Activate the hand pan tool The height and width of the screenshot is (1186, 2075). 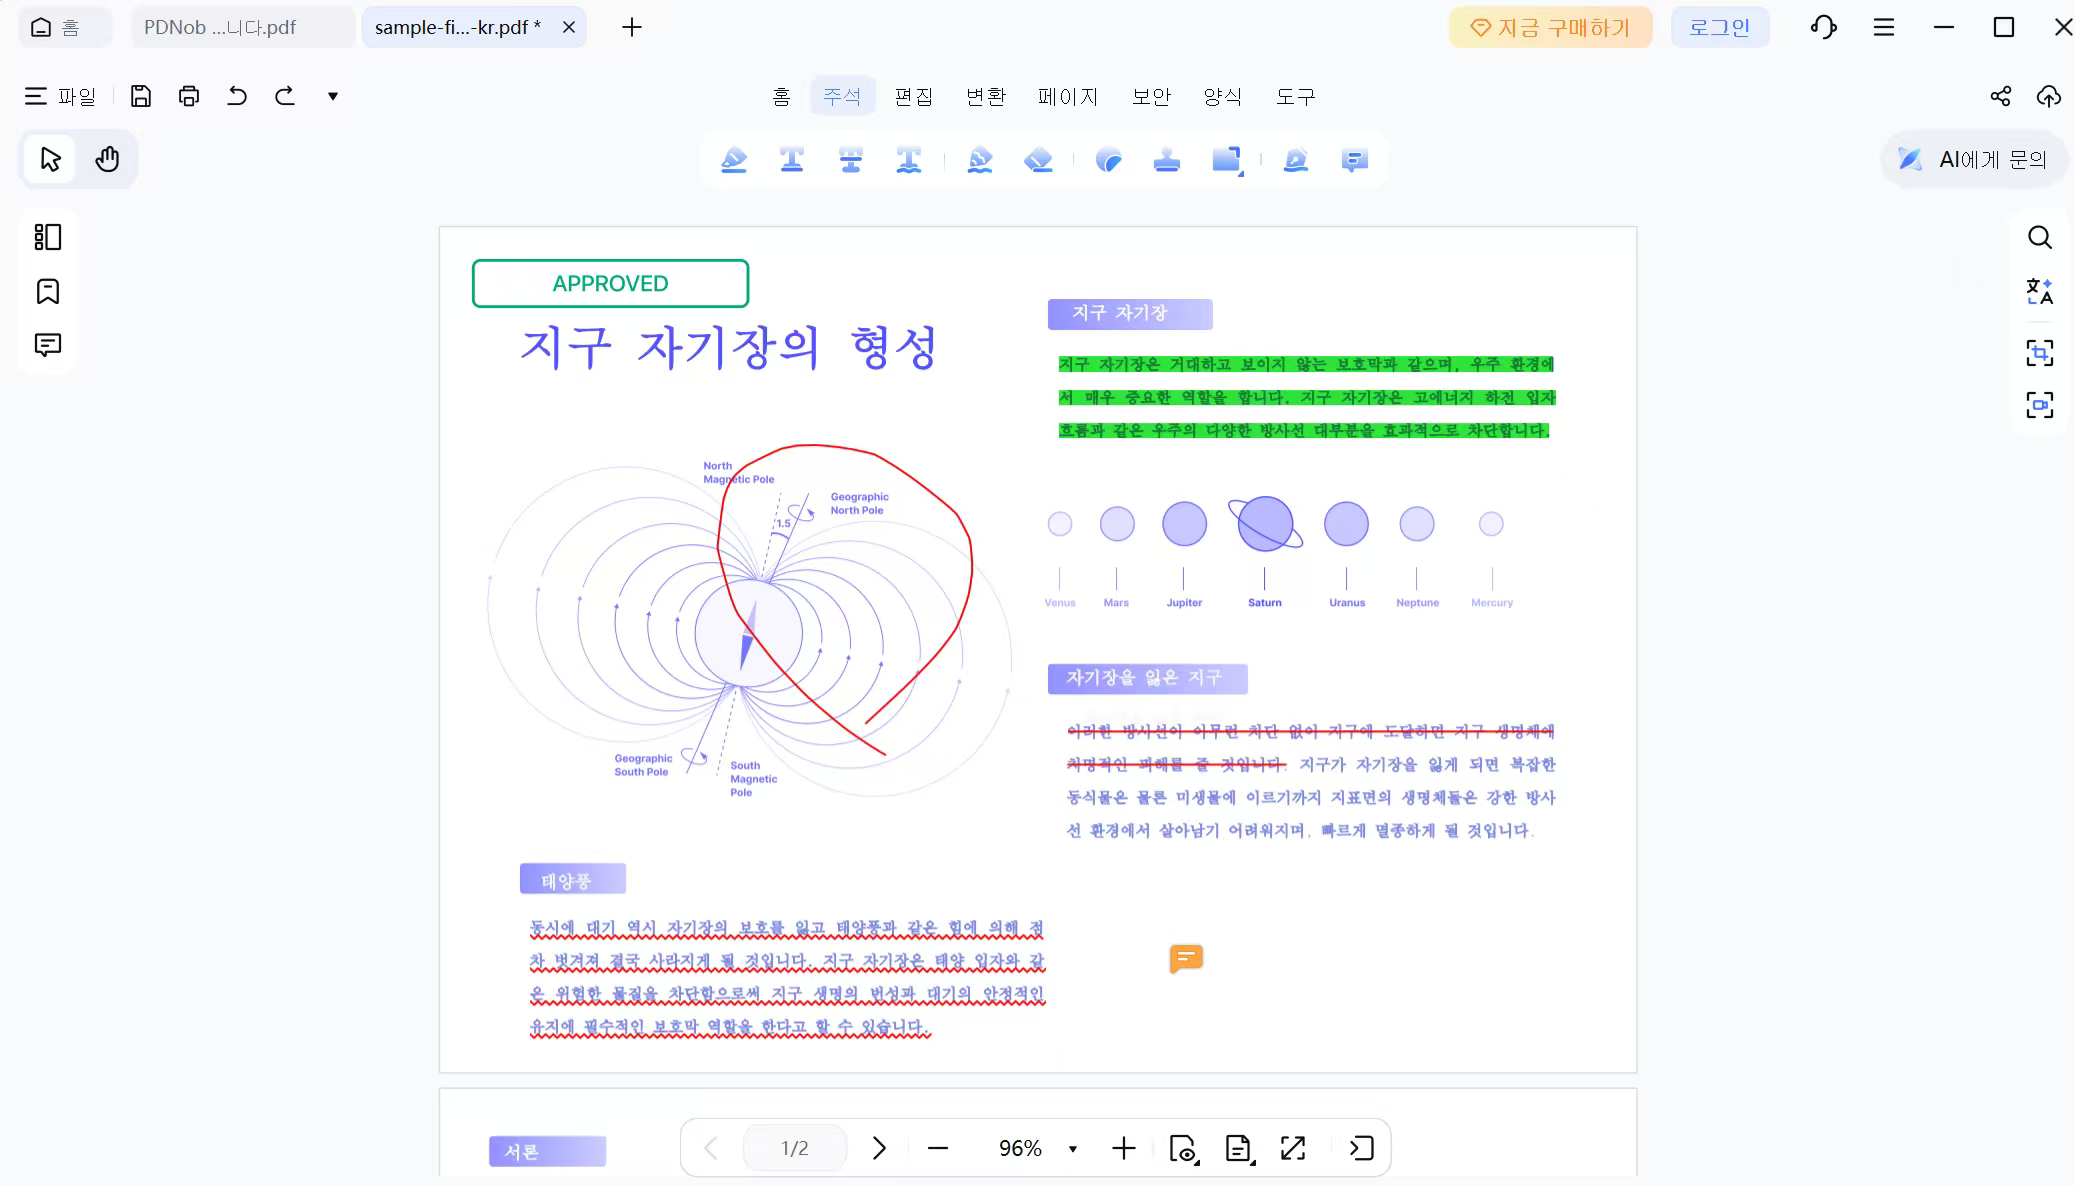click(x=107, y=159)
